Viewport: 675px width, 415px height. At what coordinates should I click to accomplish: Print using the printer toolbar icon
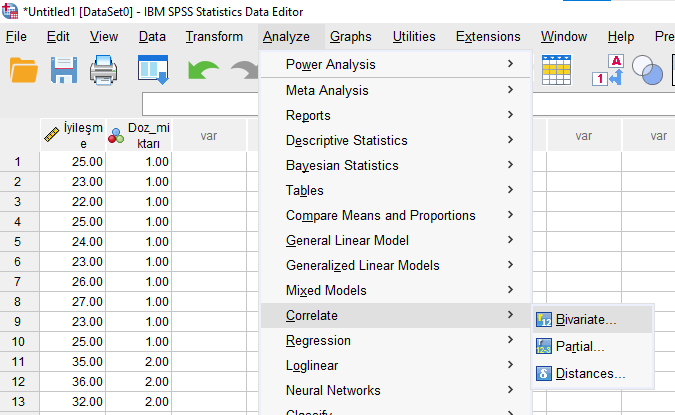(103, 70)
